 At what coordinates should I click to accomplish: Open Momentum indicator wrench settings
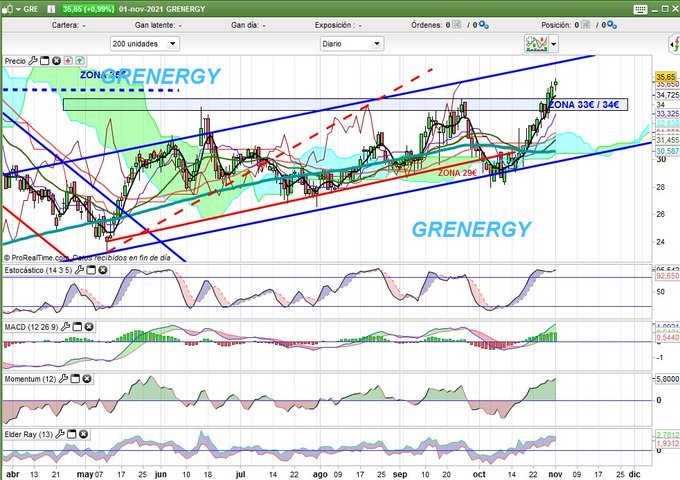click(63, 379)
